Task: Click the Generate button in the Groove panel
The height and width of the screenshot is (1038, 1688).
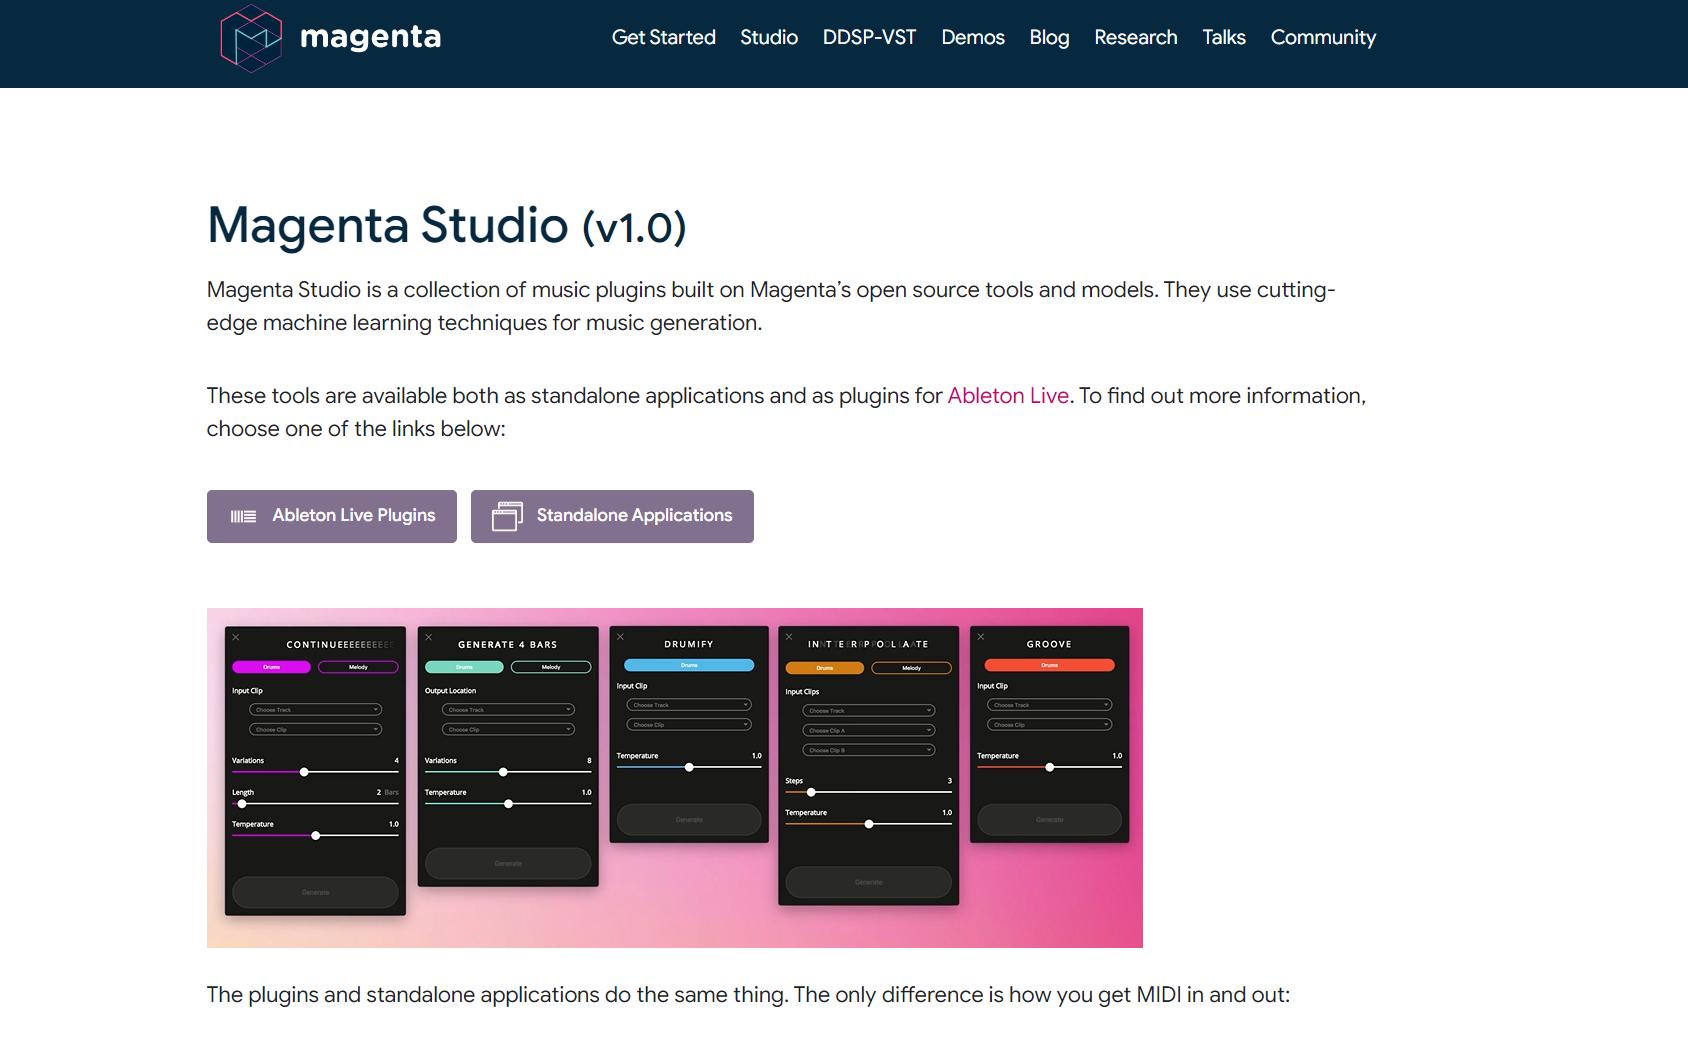Action: pos(1050,820)
